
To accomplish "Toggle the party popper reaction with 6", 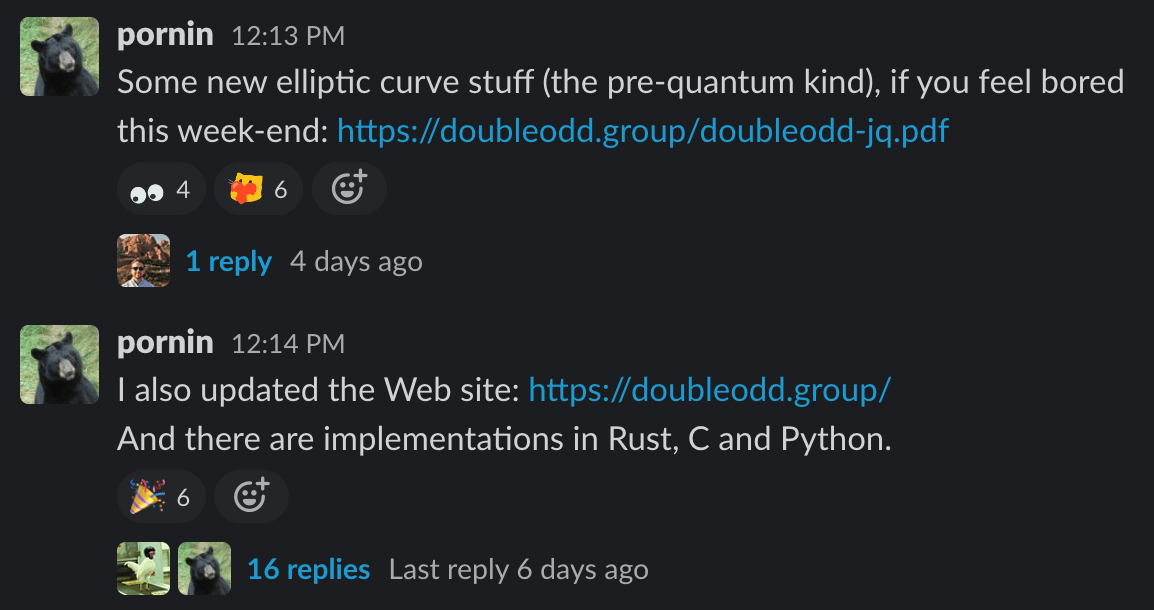I will coord(160,497).
